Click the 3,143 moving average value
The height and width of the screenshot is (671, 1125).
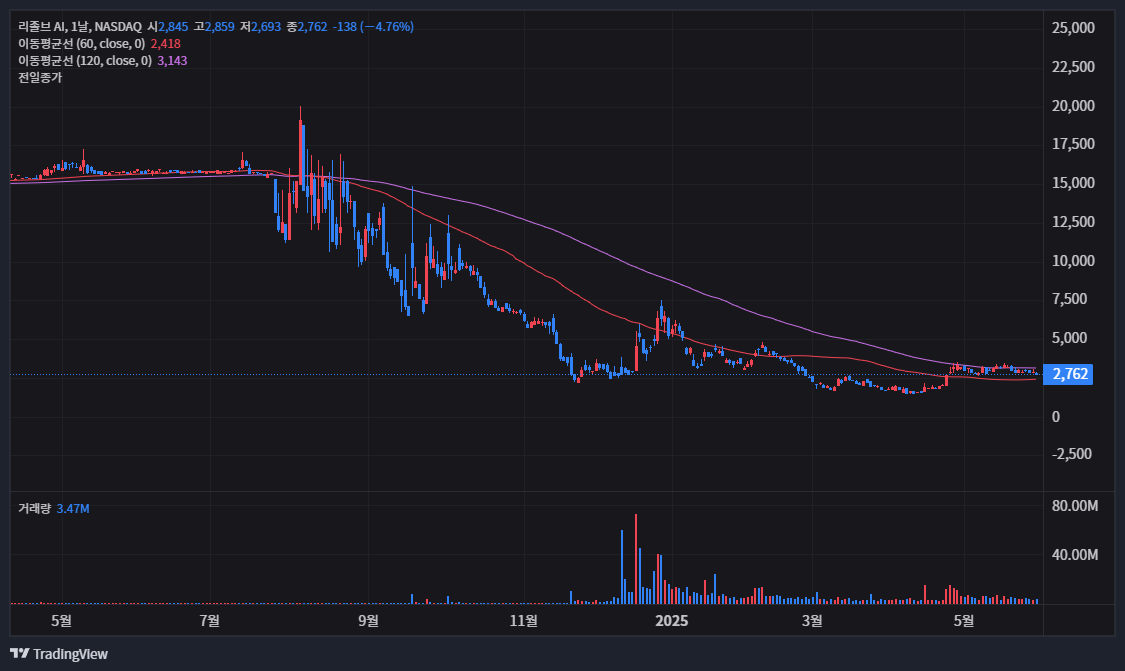pos(172,60)
